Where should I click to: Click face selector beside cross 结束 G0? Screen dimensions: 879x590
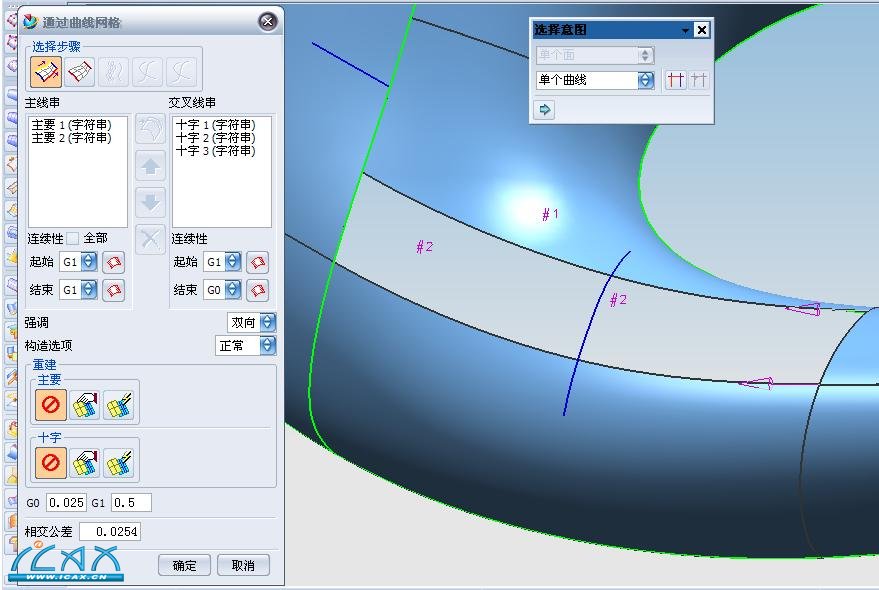point(258,290)
